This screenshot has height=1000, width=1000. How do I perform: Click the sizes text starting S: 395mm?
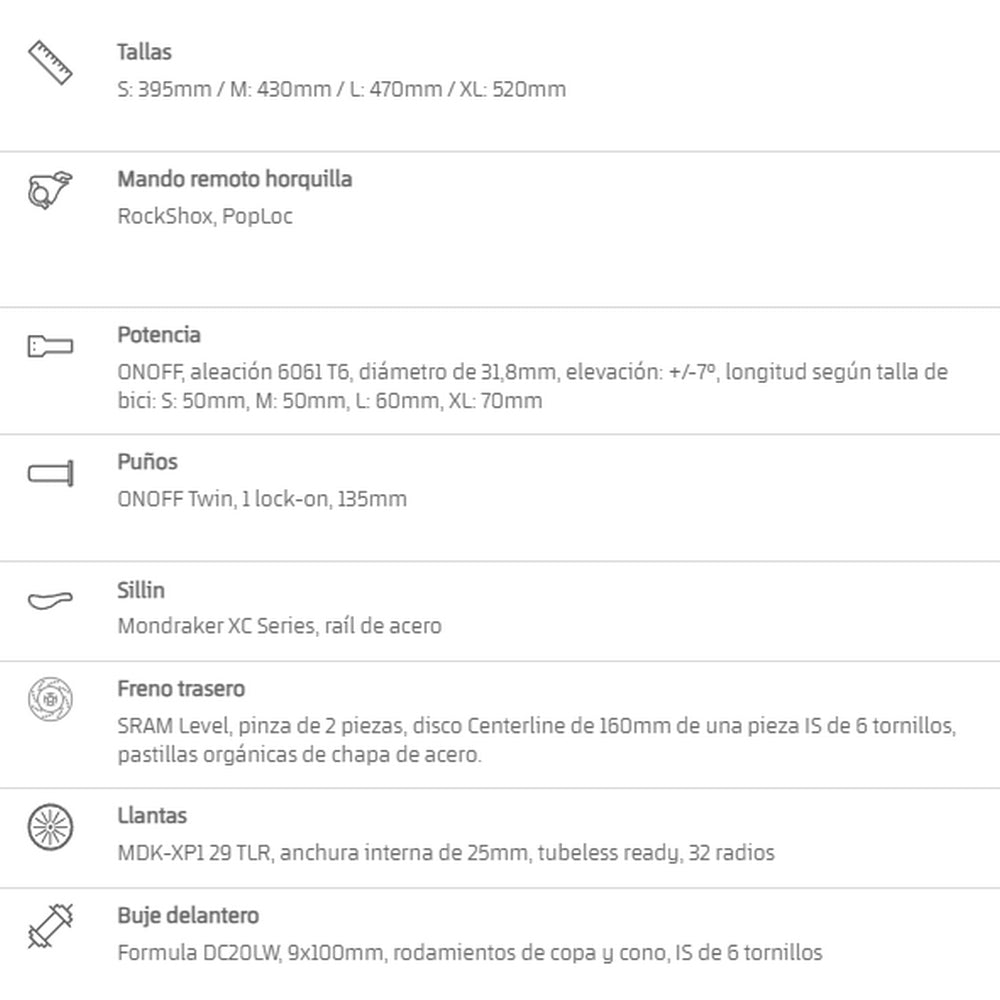tap(342, 89)
